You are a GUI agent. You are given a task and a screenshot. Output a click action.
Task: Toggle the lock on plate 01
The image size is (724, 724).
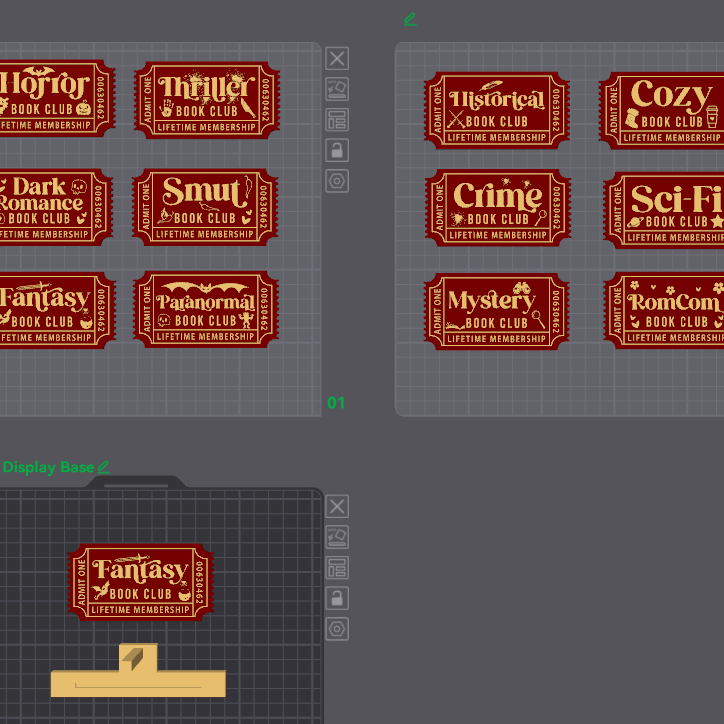(337, 151)
